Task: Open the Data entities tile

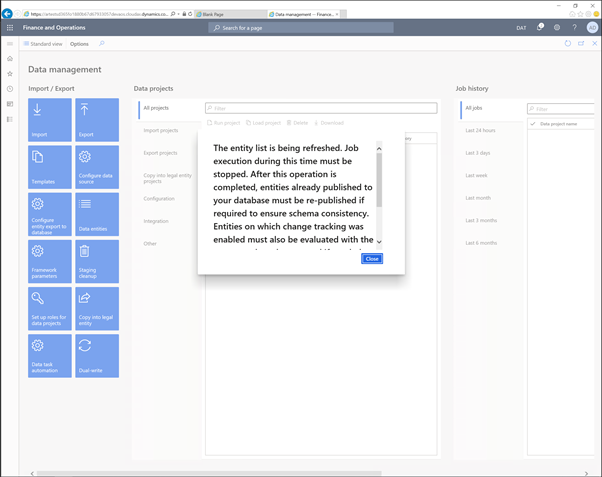Action: [x=97, y=214]
